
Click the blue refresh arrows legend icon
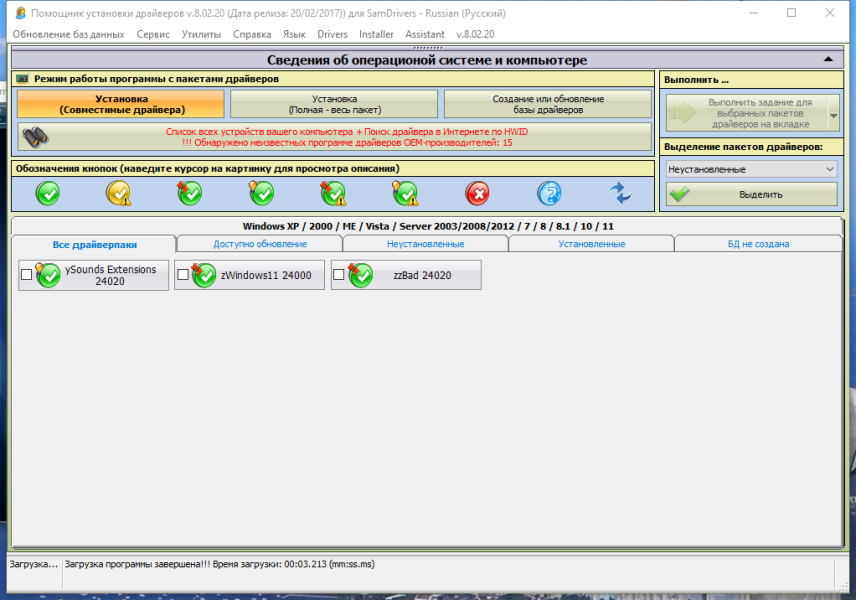click(621, 193)
